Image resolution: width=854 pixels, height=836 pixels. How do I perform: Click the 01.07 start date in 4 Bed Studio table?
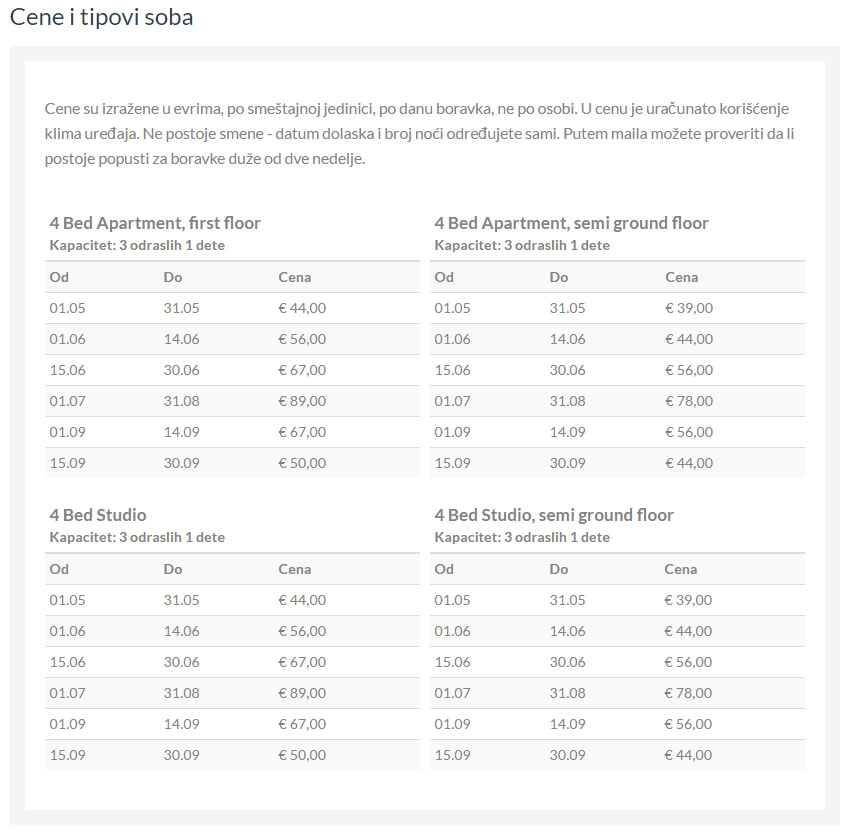pyautogui.click(x=68, y=693)
